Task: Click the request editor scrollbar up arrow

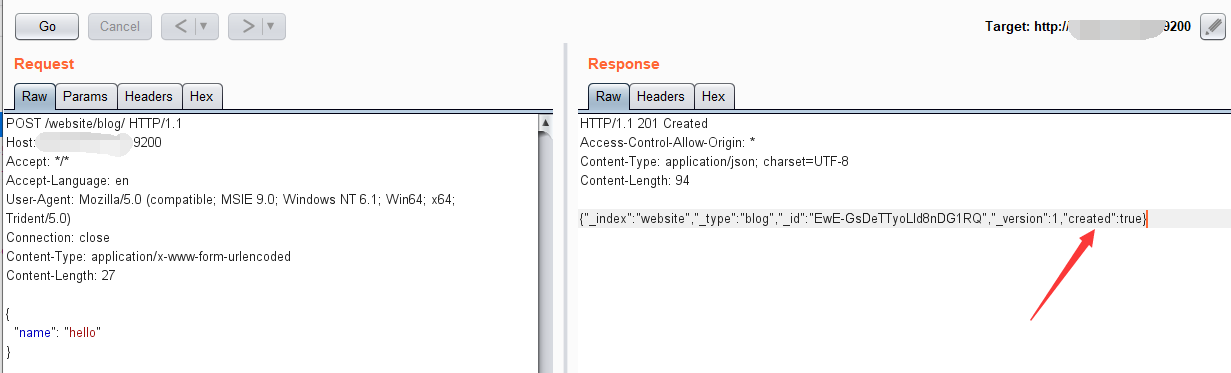Action: coord(546,123)
